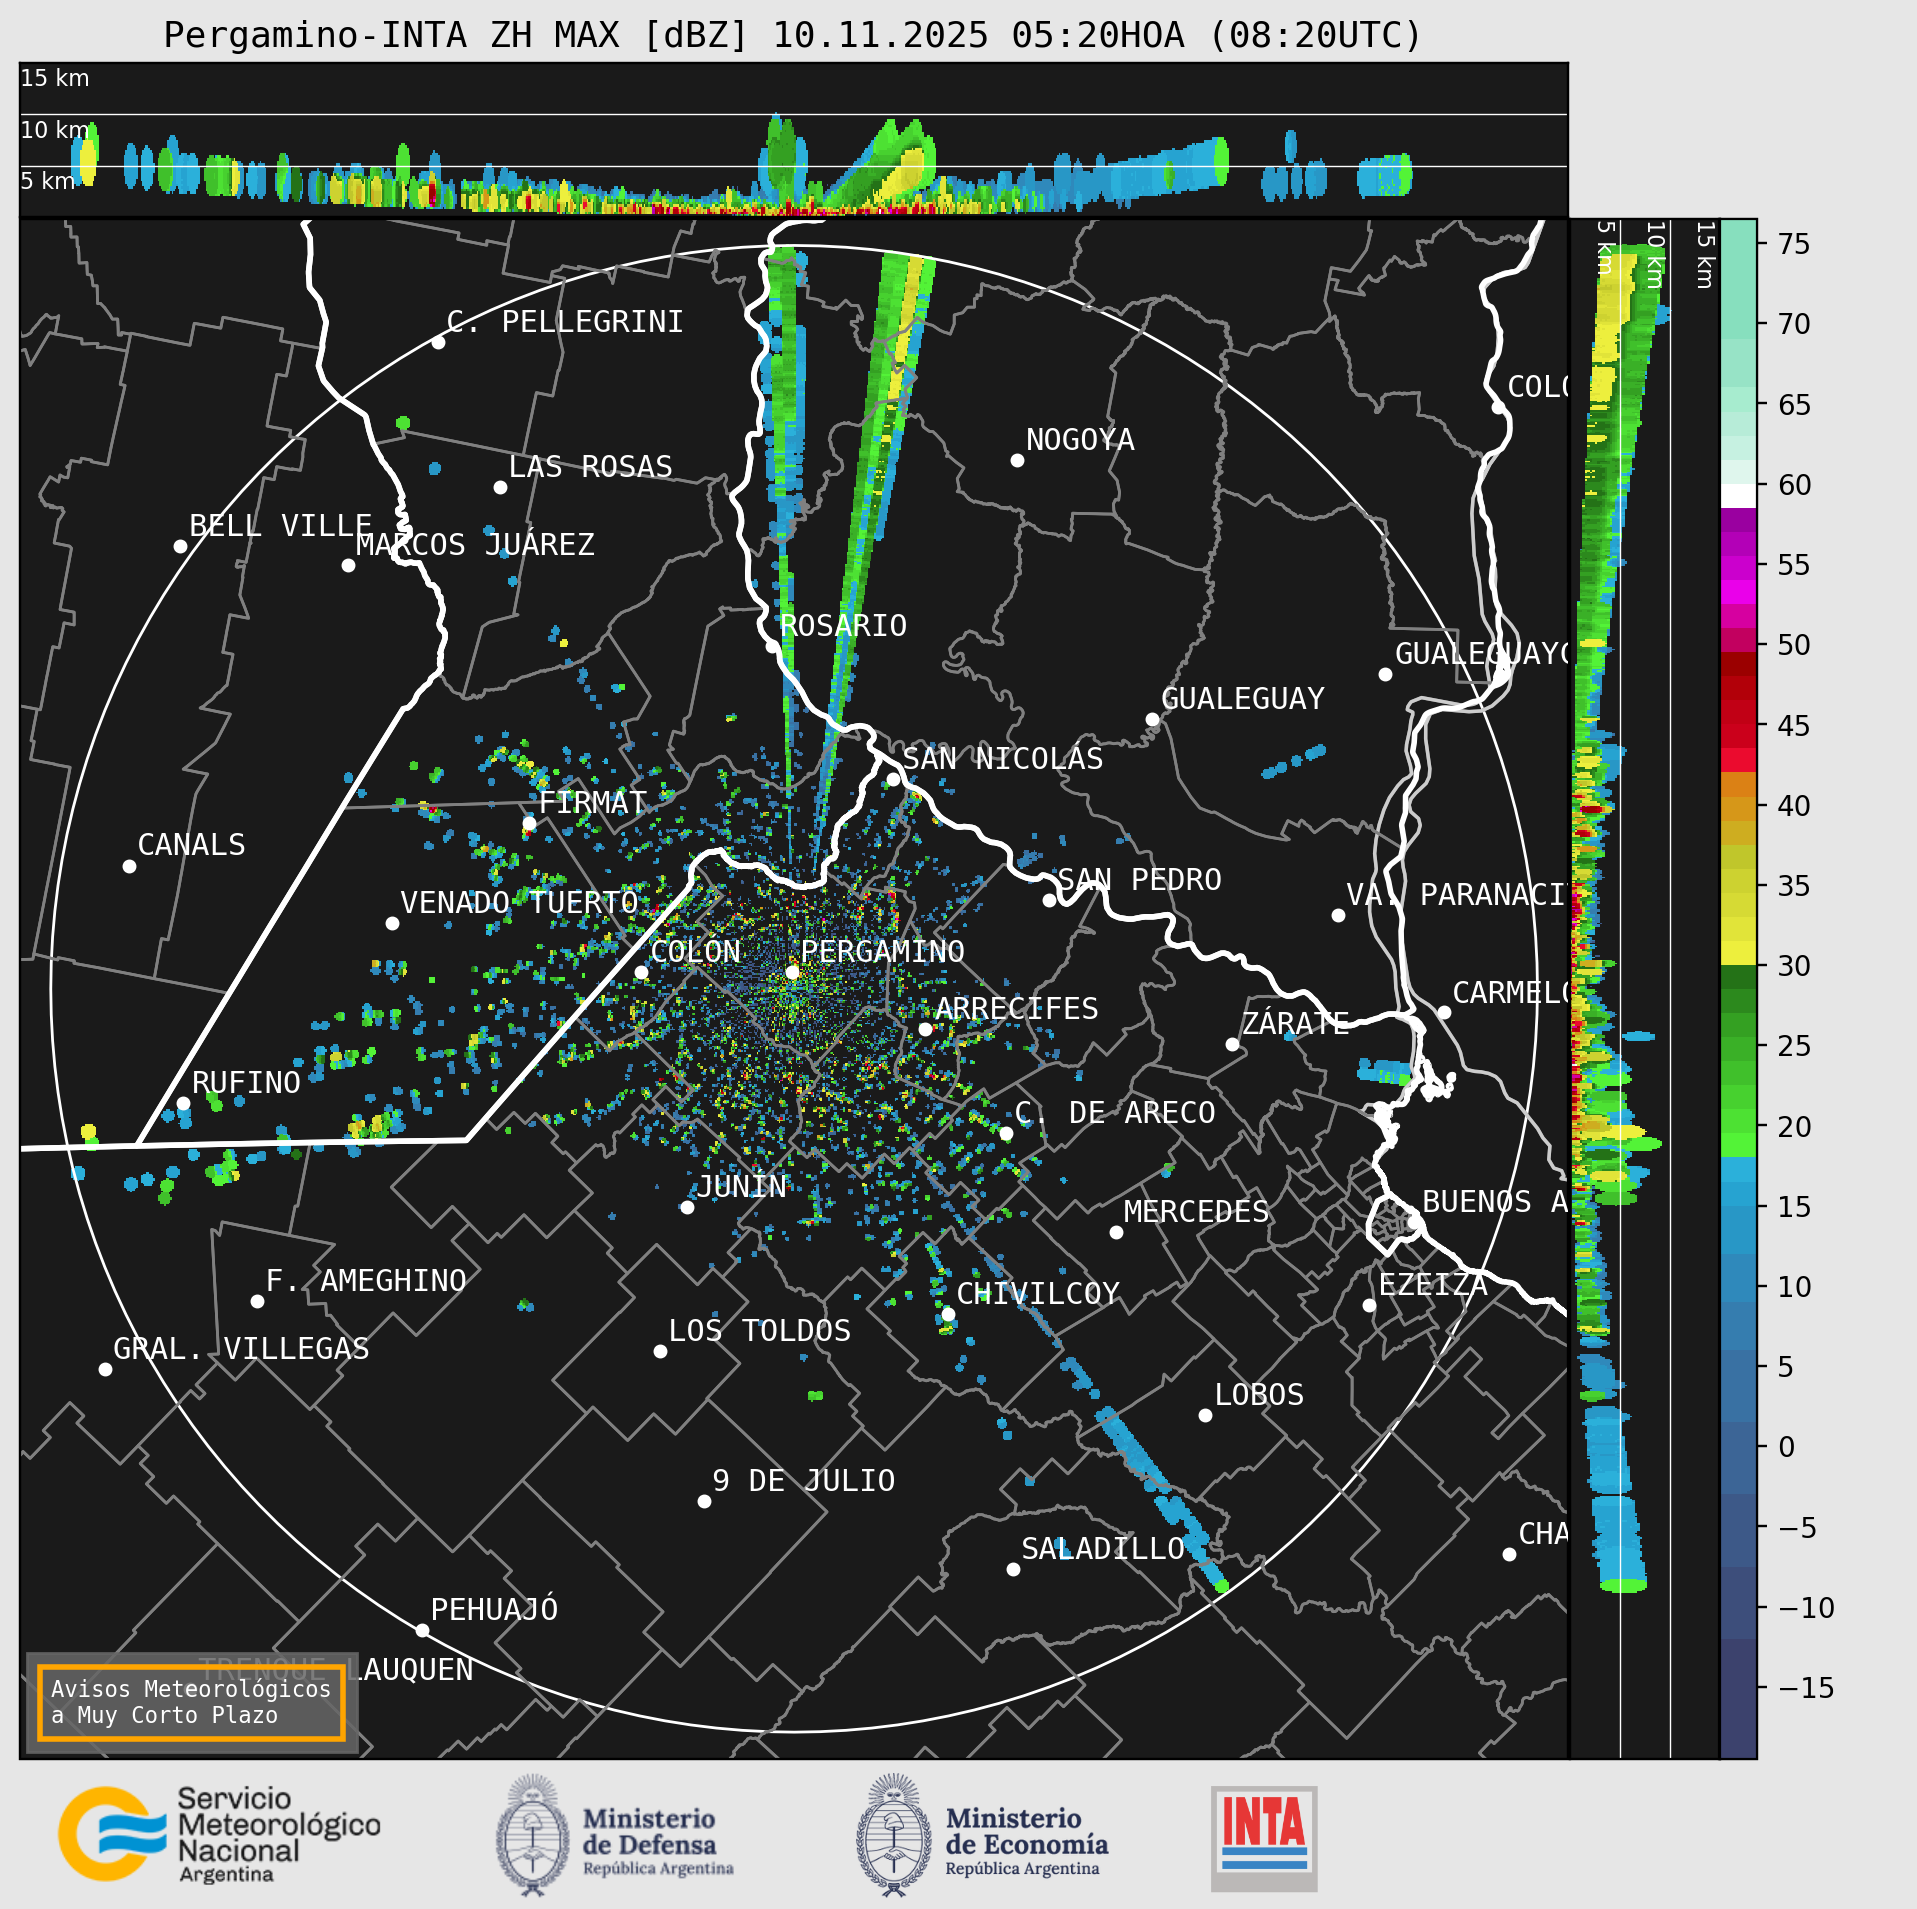Click the white 60 dBZ band on the scale
1917x1909 pixels.
click(1738, 496)
